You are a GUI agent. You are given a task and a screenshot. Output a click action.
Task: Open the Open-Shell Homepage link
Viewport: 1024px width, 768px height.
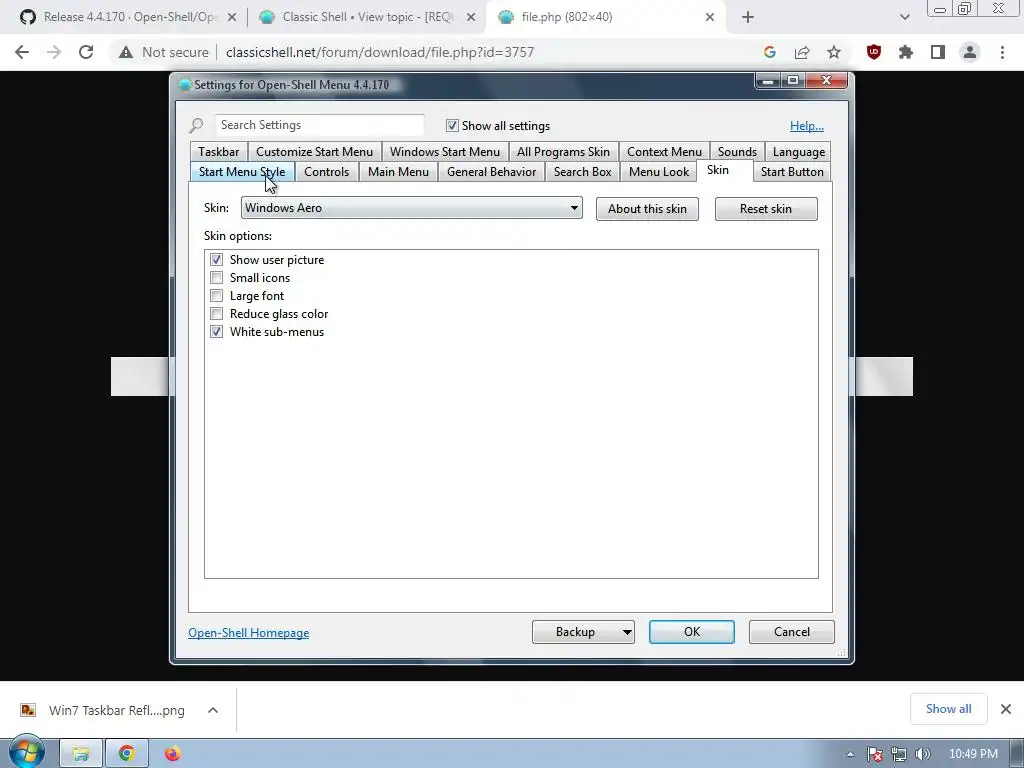(249, 633)
